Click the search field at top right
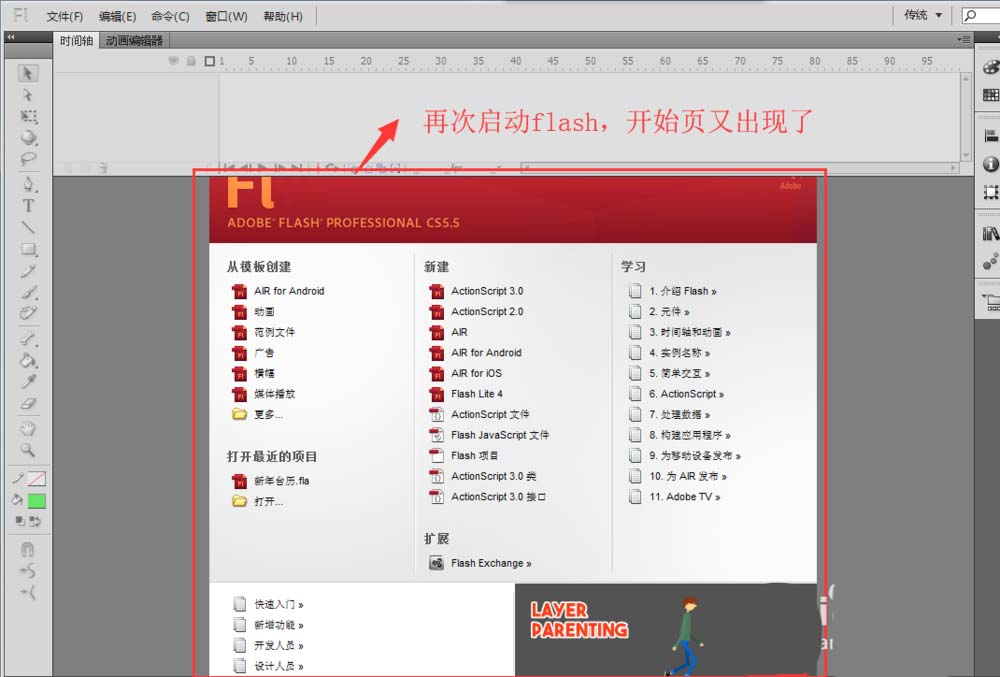 (x=981, y=15)
